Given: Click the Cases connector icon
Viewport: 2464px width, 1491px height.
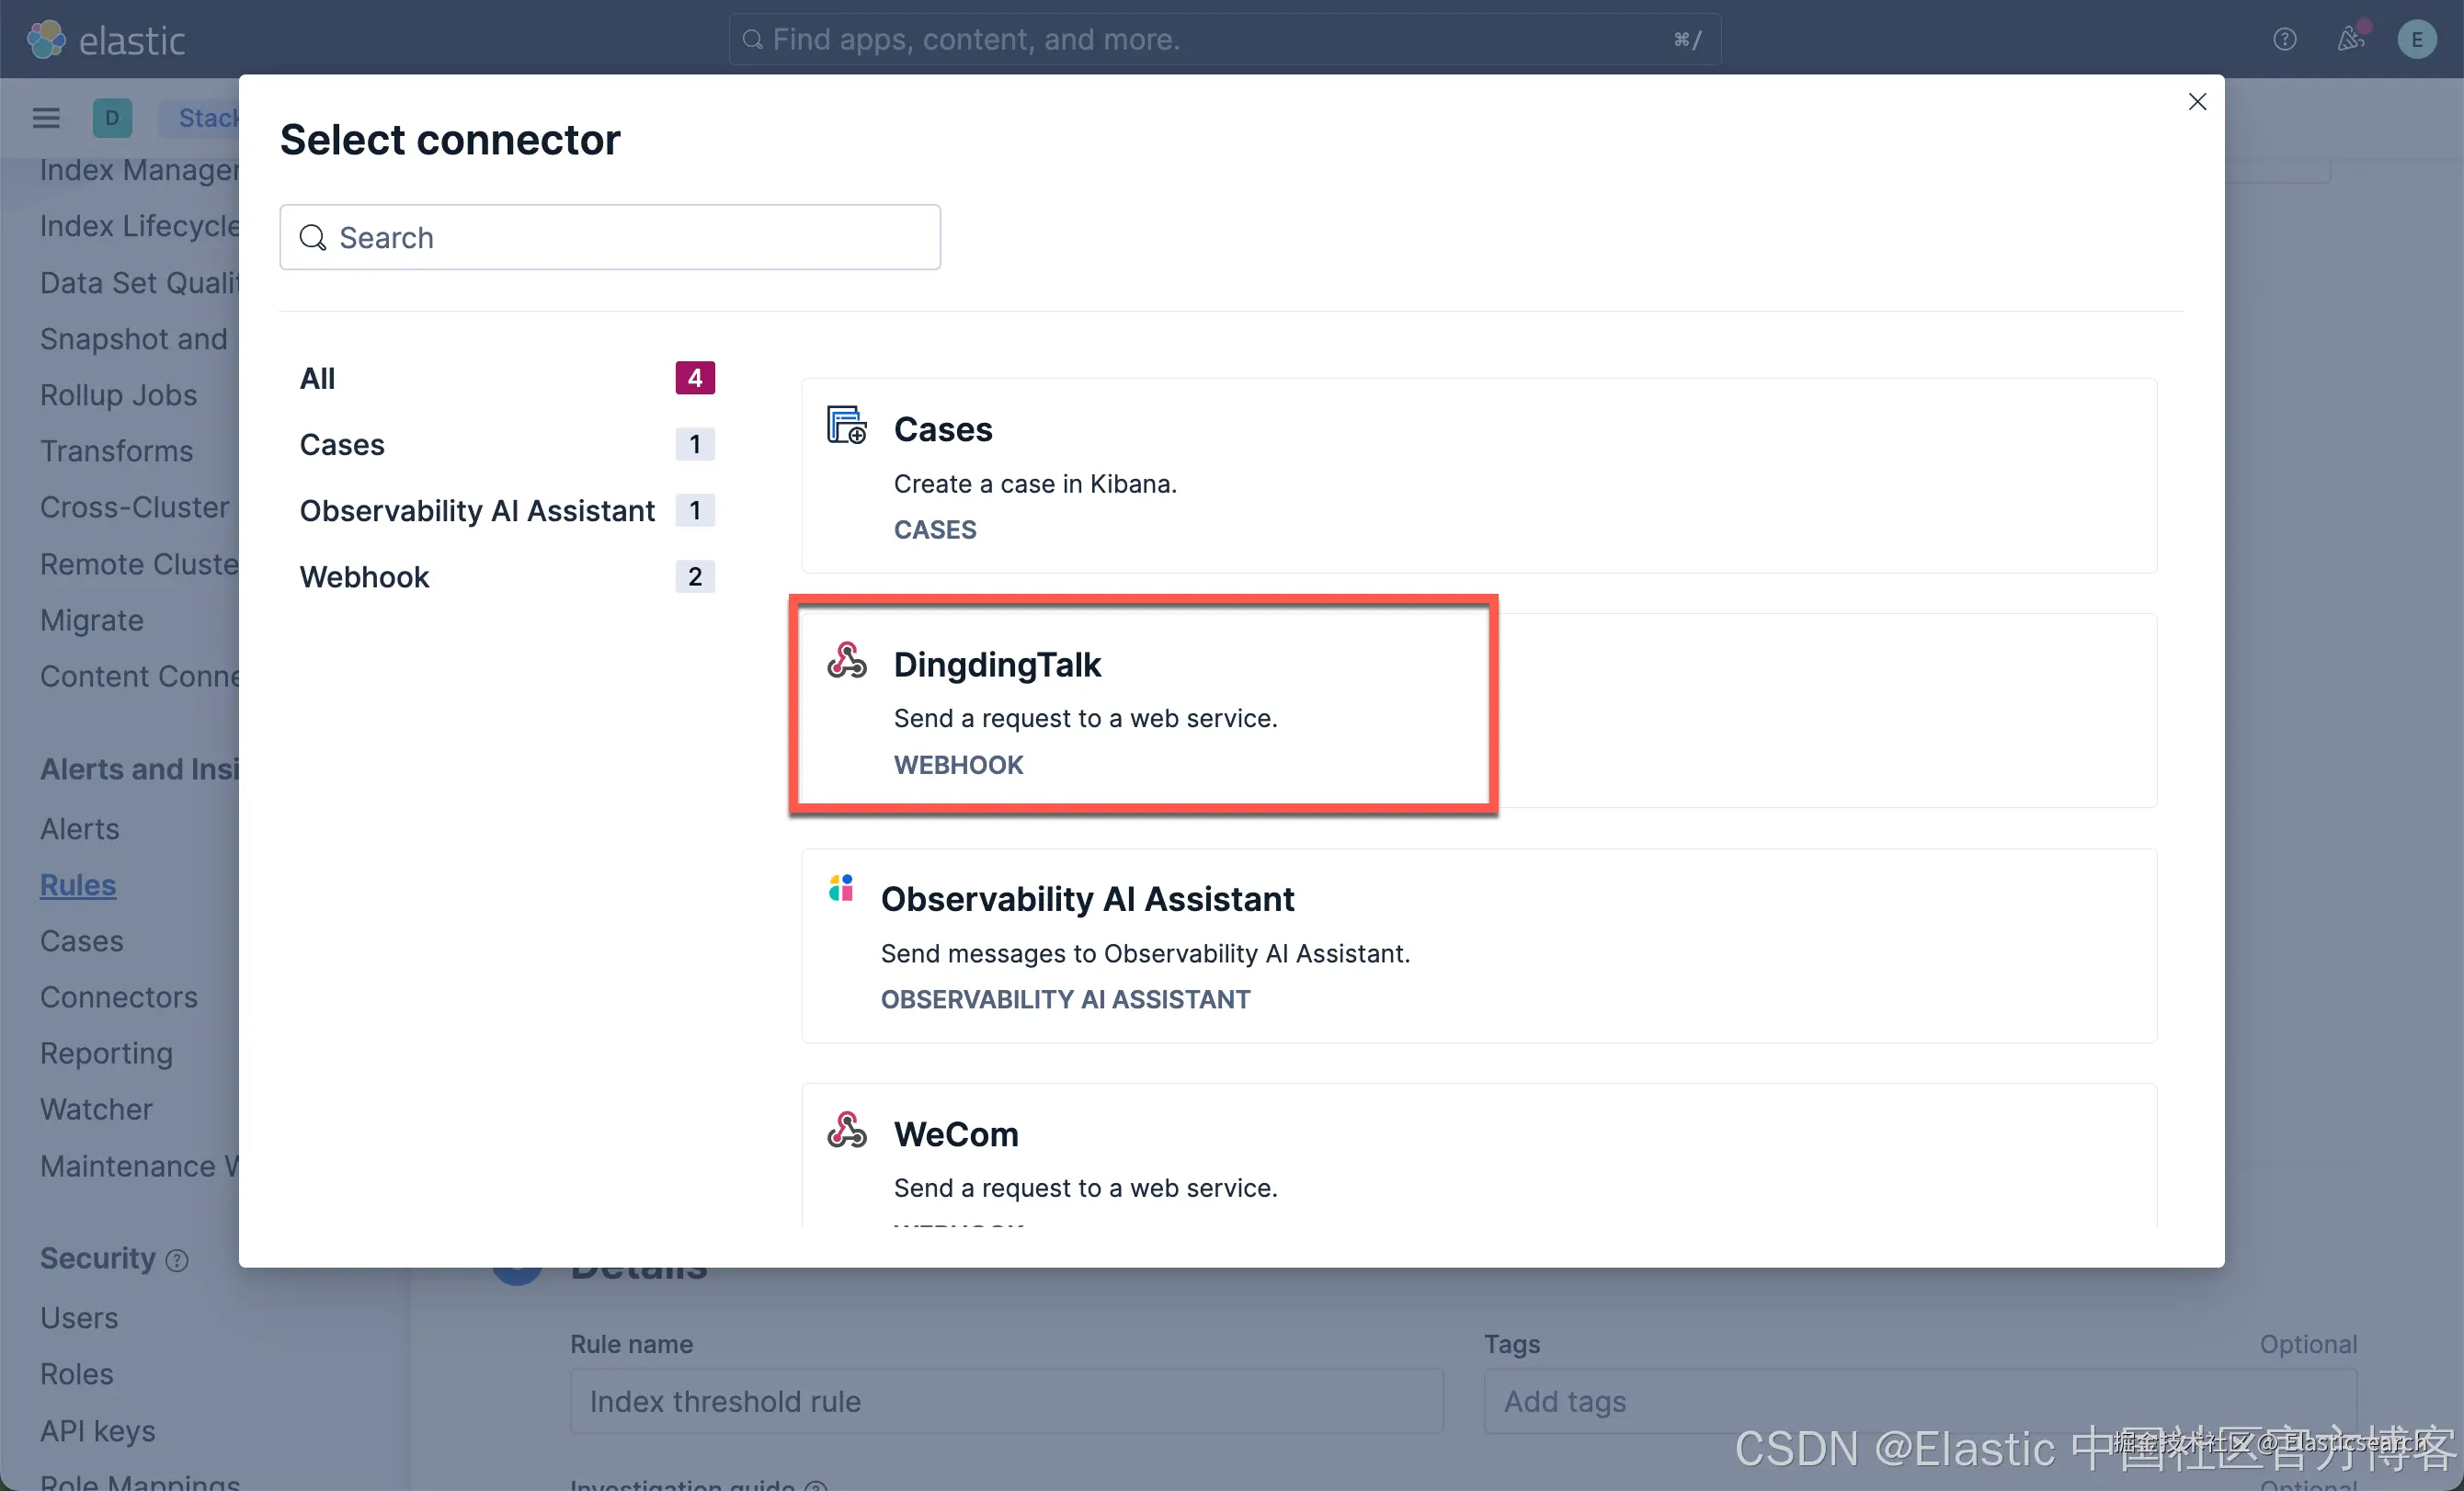Looking at the screenshot, I should tap(846, 425).
